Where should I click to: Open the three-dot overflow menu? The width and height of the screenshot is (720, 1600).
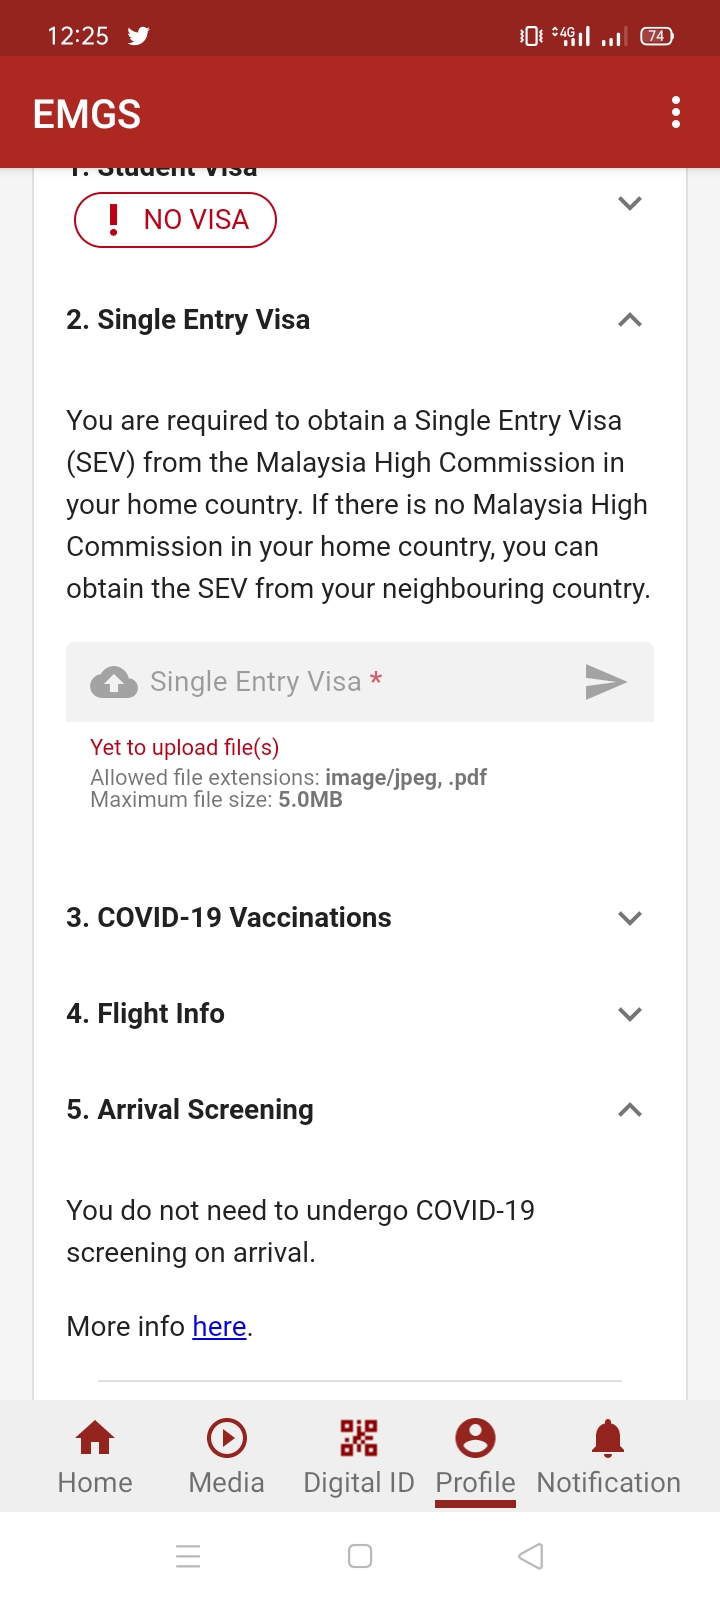pos(676,112)
